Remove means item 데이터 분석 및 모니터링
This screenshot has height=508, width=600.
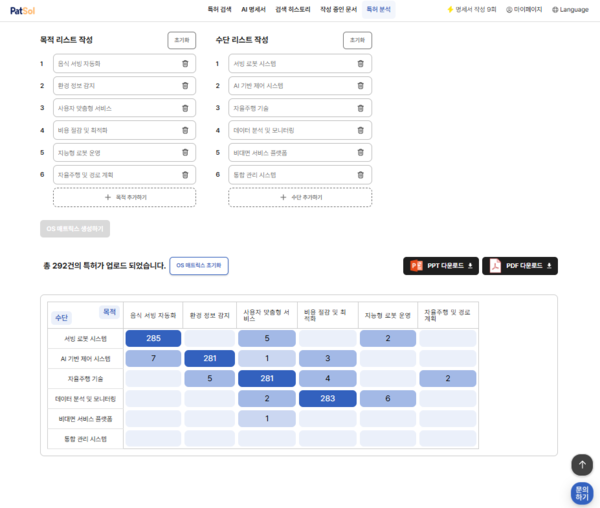[360, 130]
